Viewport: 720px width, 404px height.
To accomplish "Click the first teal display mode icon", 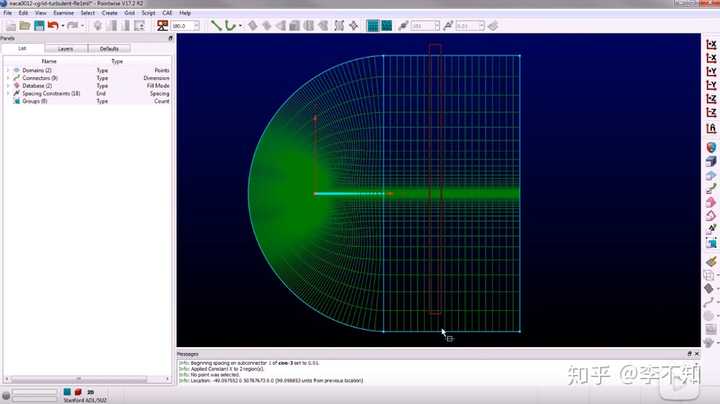I will [x=372, y=26].
